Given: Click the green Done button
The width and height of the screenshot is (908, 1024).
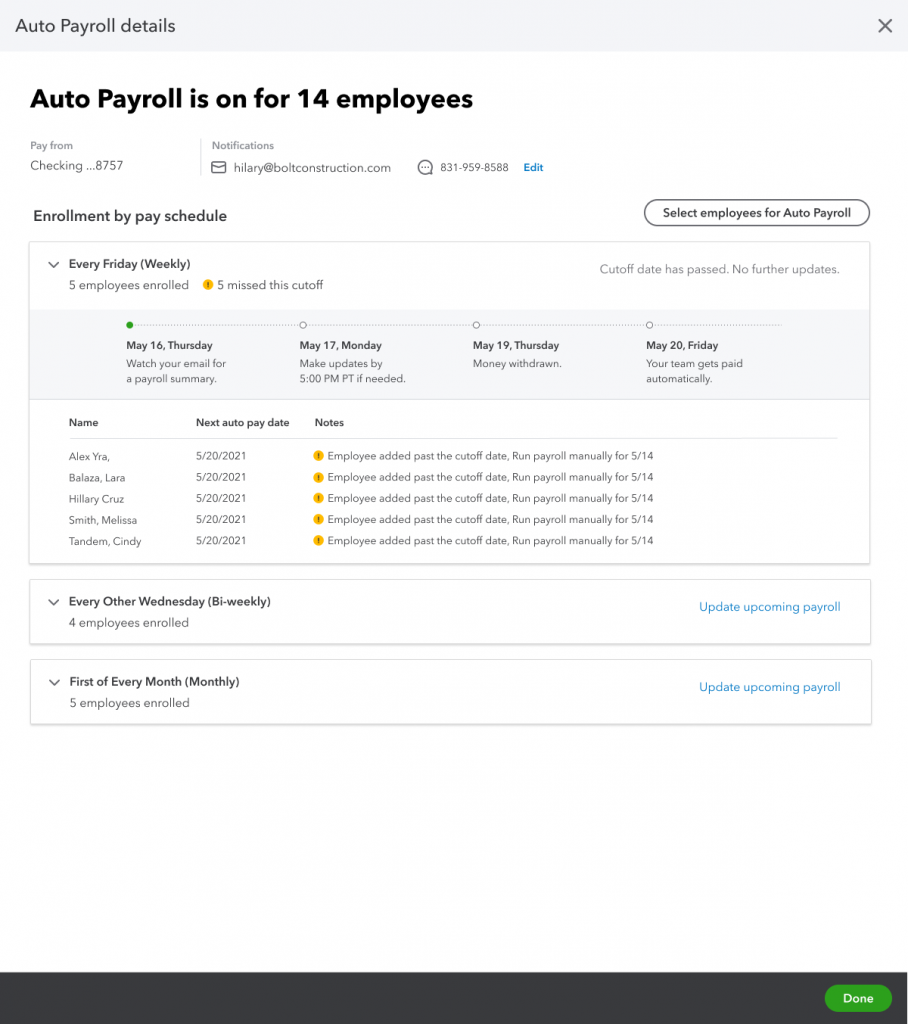Looking at the screenshot, I should 858,998.
